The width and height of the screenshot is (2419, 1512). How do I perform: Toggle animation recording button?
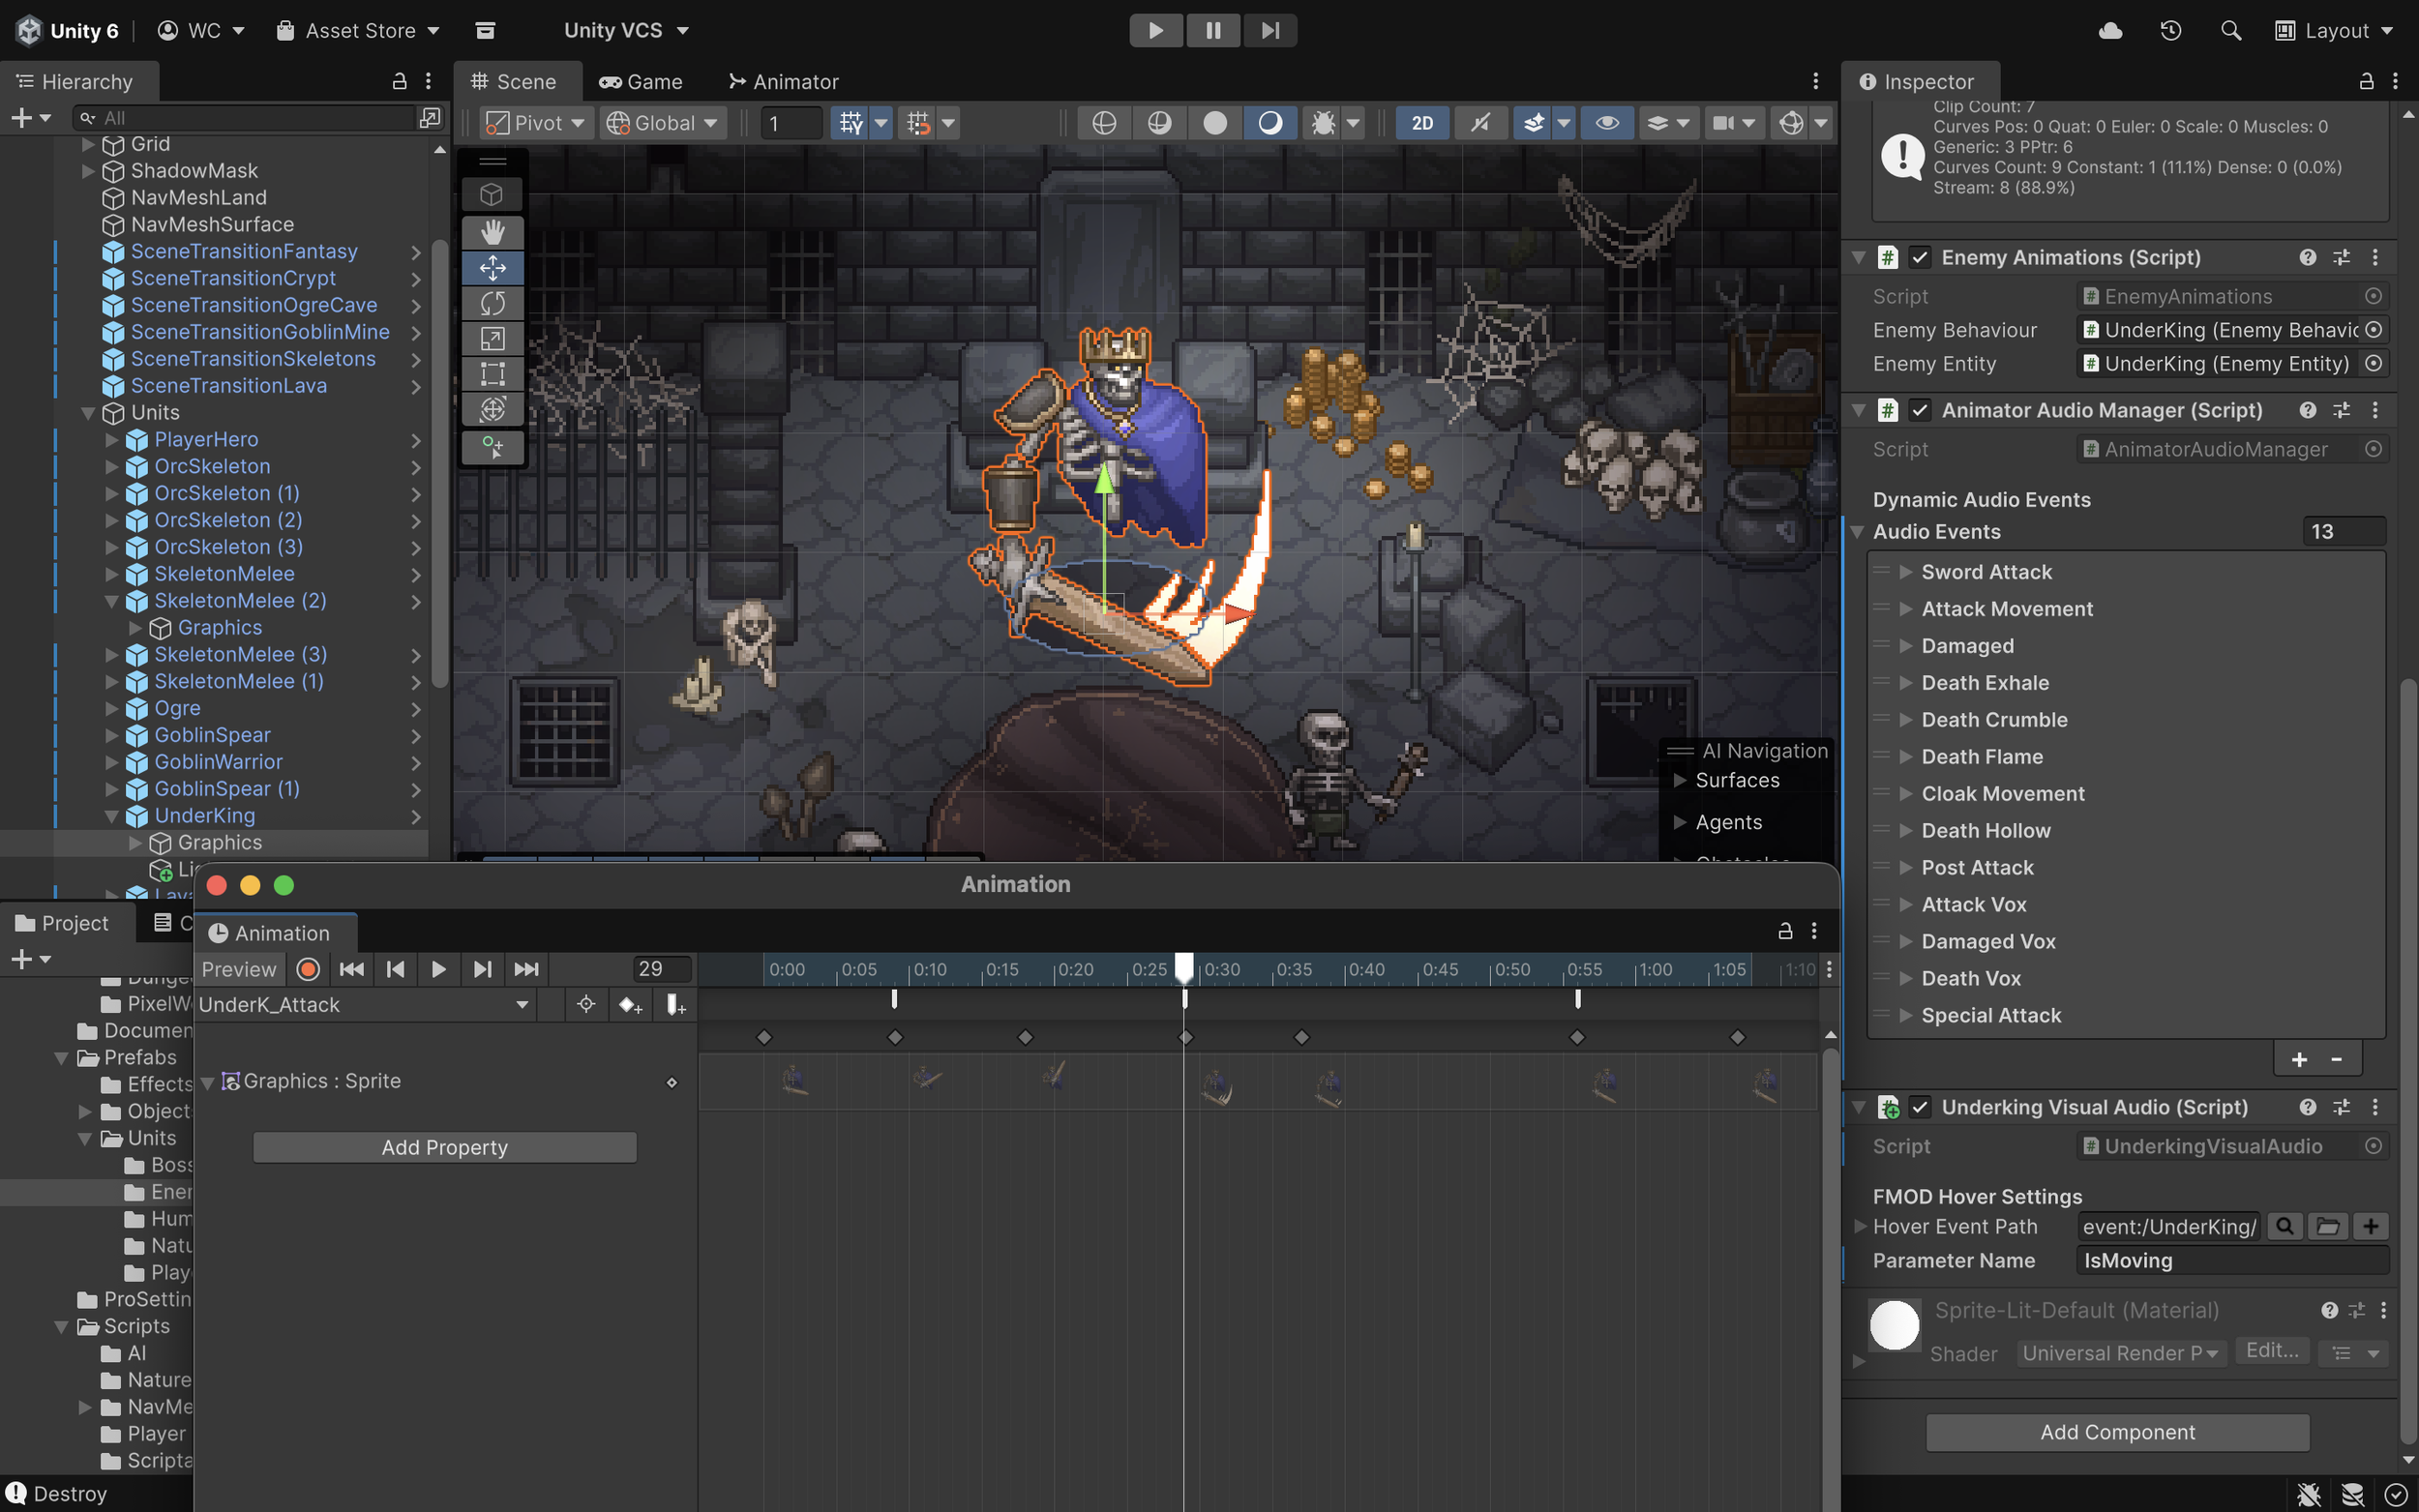(x=308, y=969)
